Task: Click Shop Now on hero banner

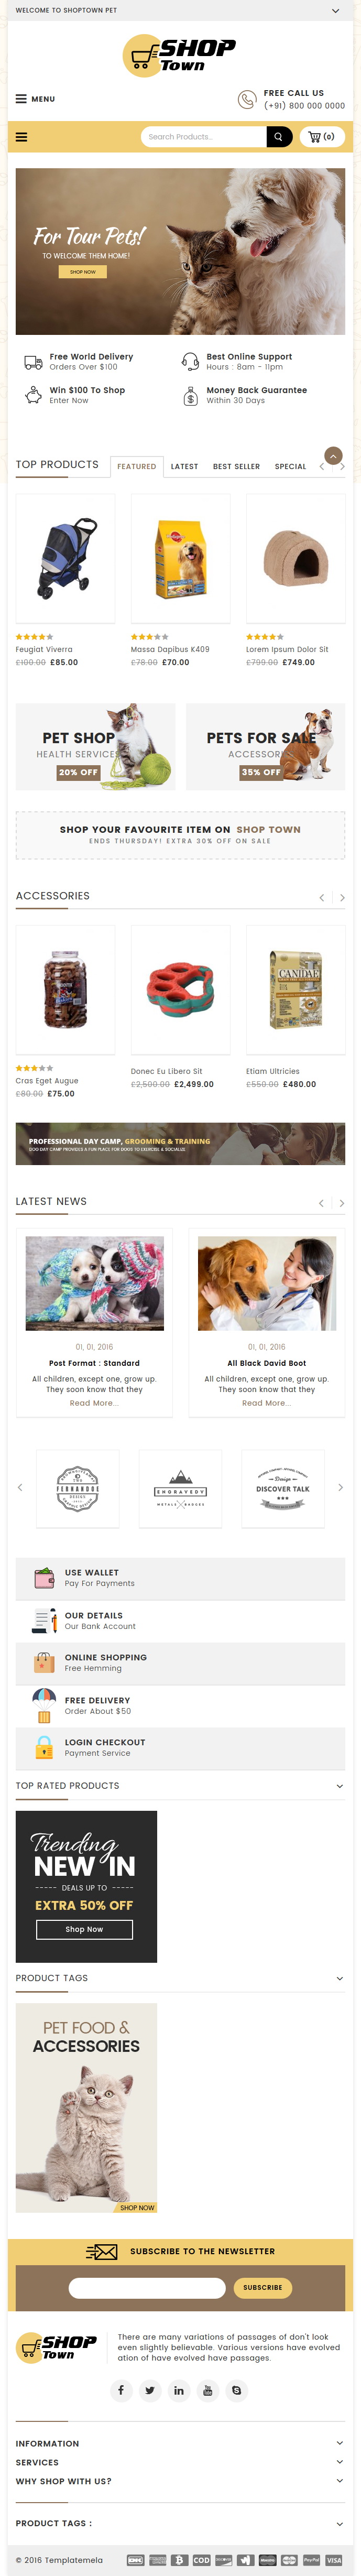Action: [x=83, y=272]
